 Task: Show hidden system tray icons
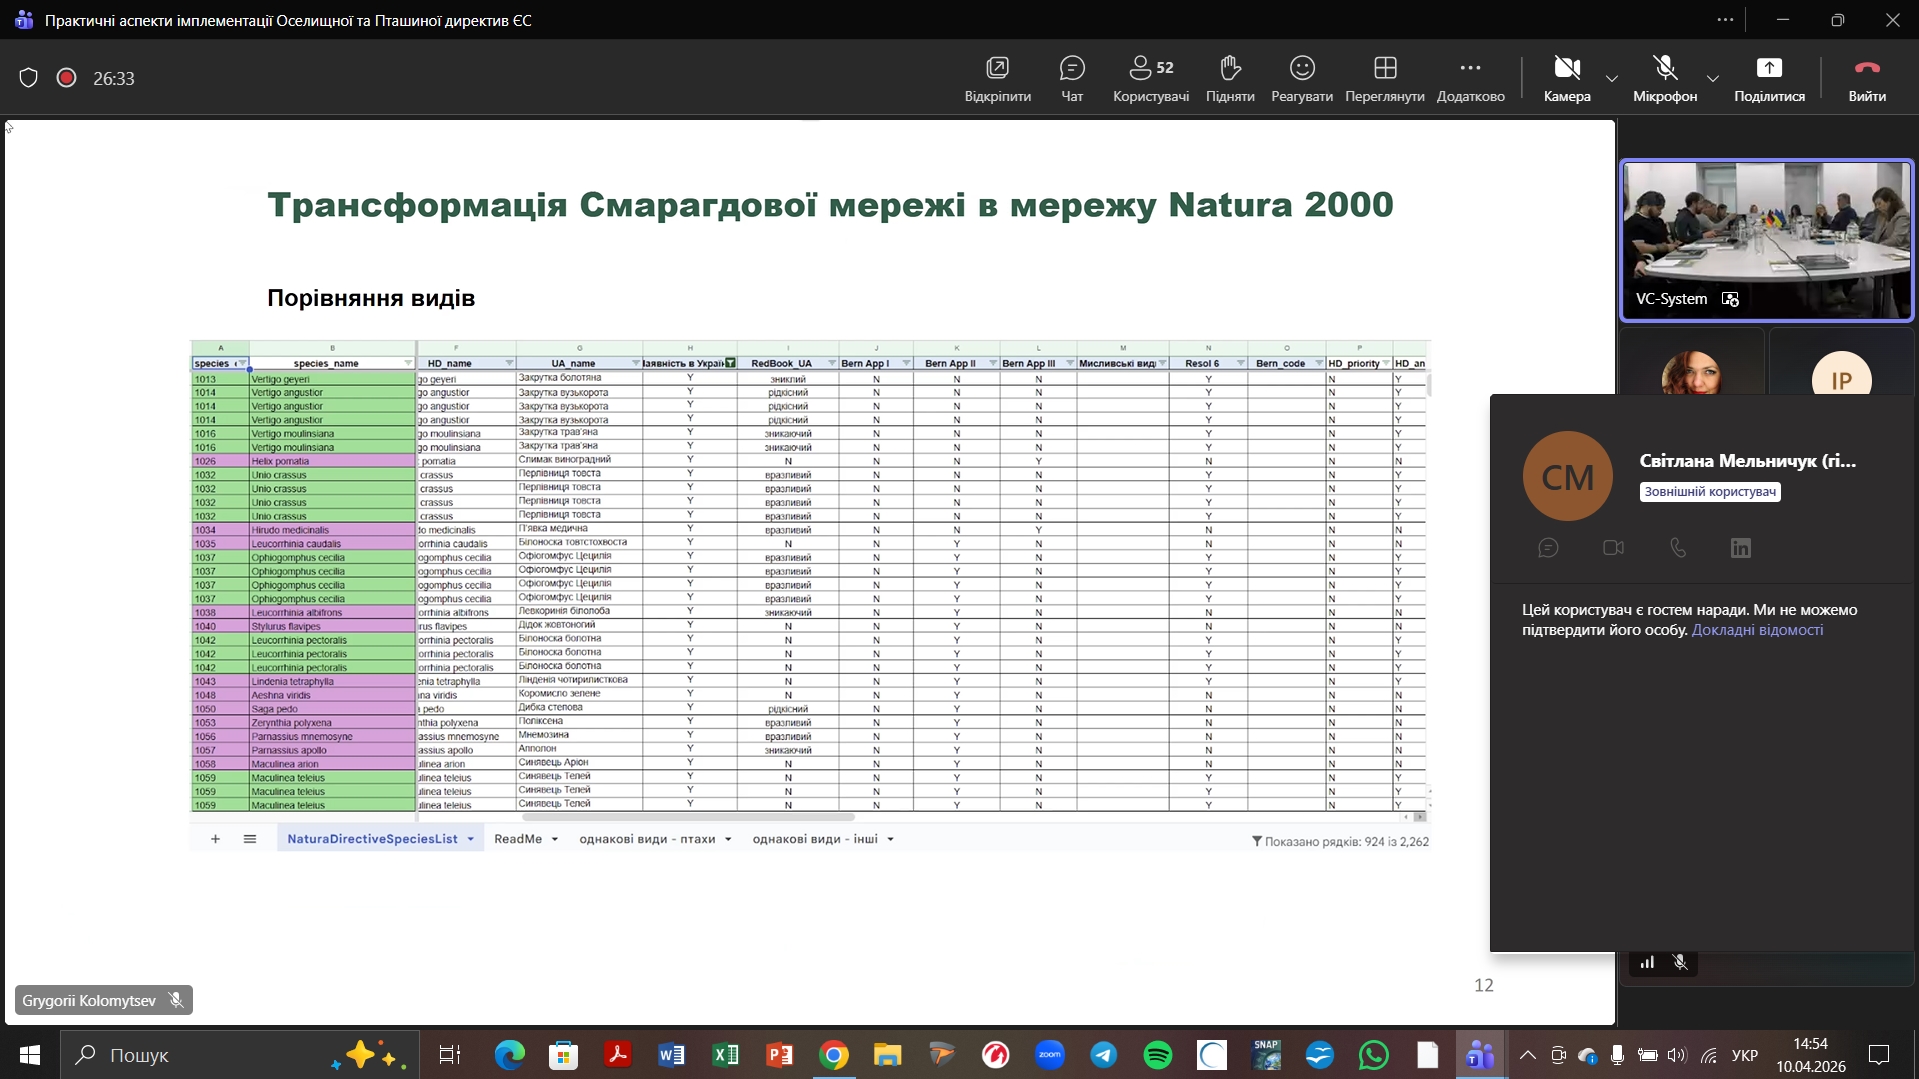click(x=1527, y=1055)
